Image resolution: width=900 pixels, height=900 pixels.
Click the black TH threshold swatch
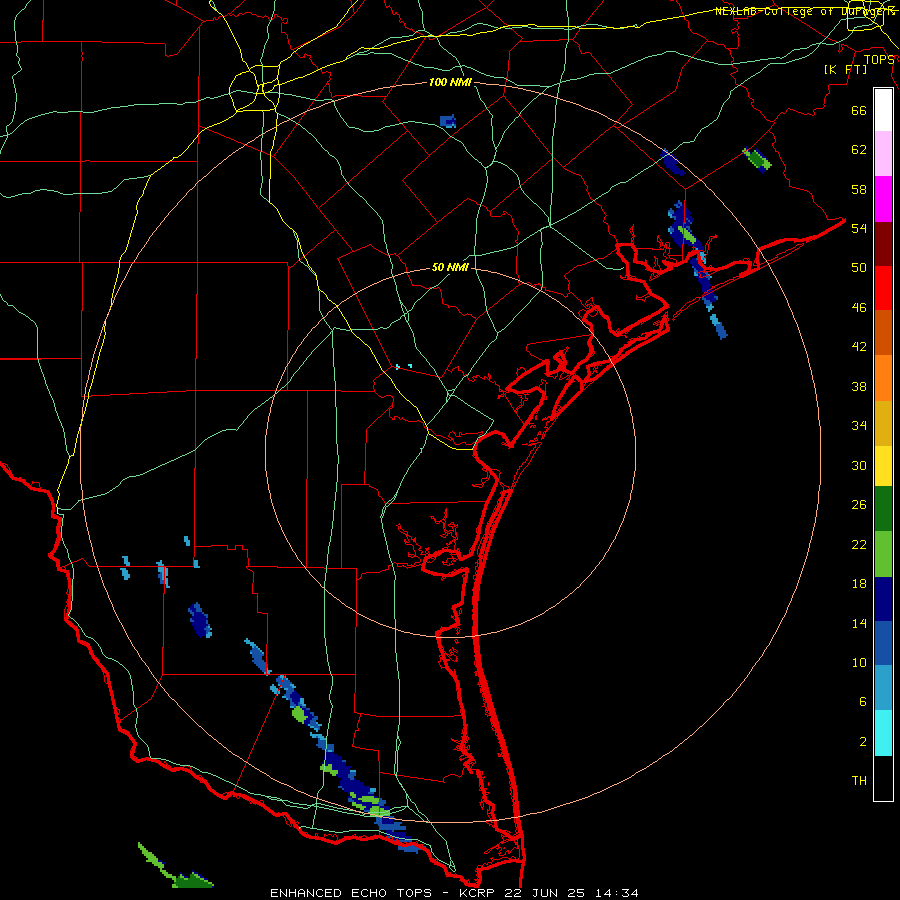point(883,778)
